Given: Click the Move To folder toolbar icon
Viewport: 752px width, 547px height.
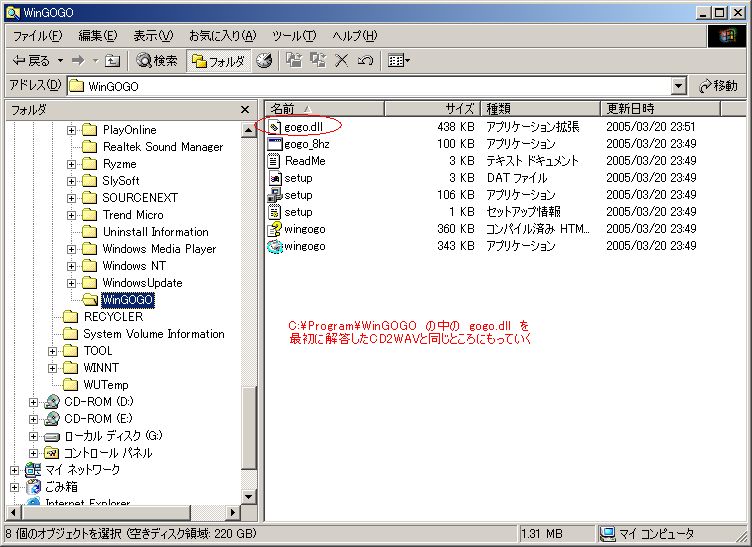Looking at the screenshot, I should (x=294, y=61).
